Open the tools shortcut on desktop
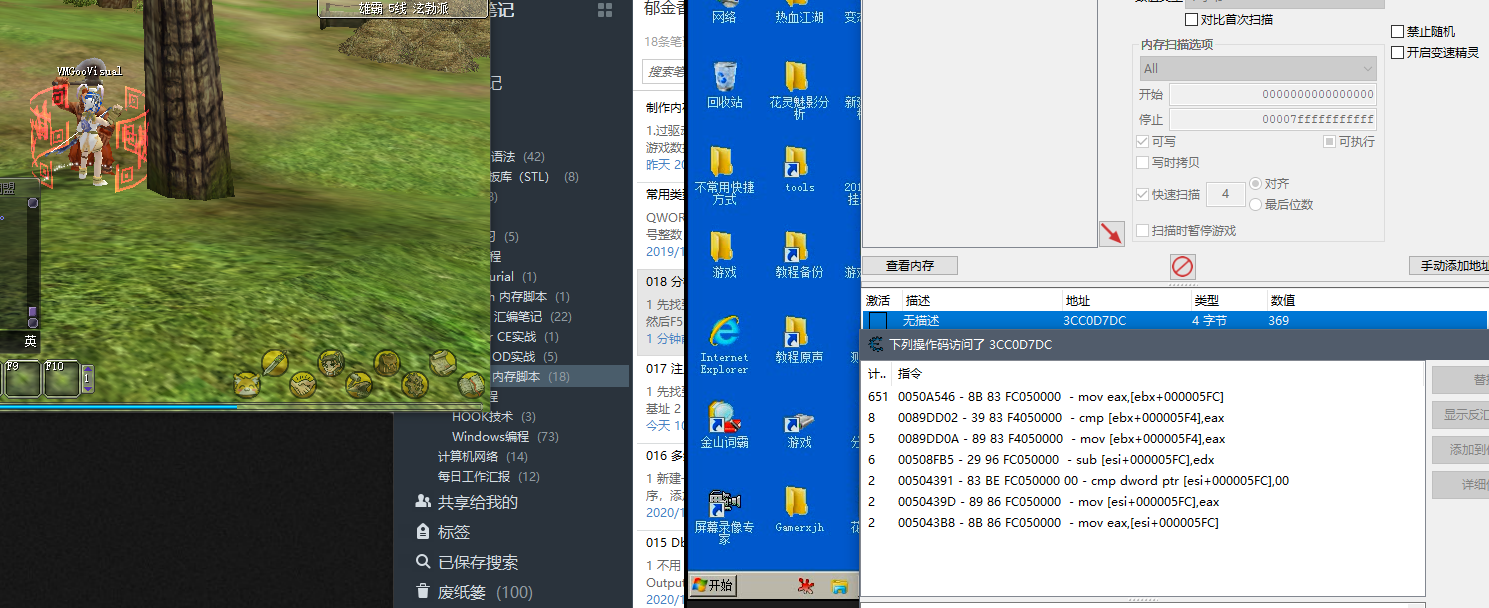This screenshot has height=608, width=1489. point(798,169)
